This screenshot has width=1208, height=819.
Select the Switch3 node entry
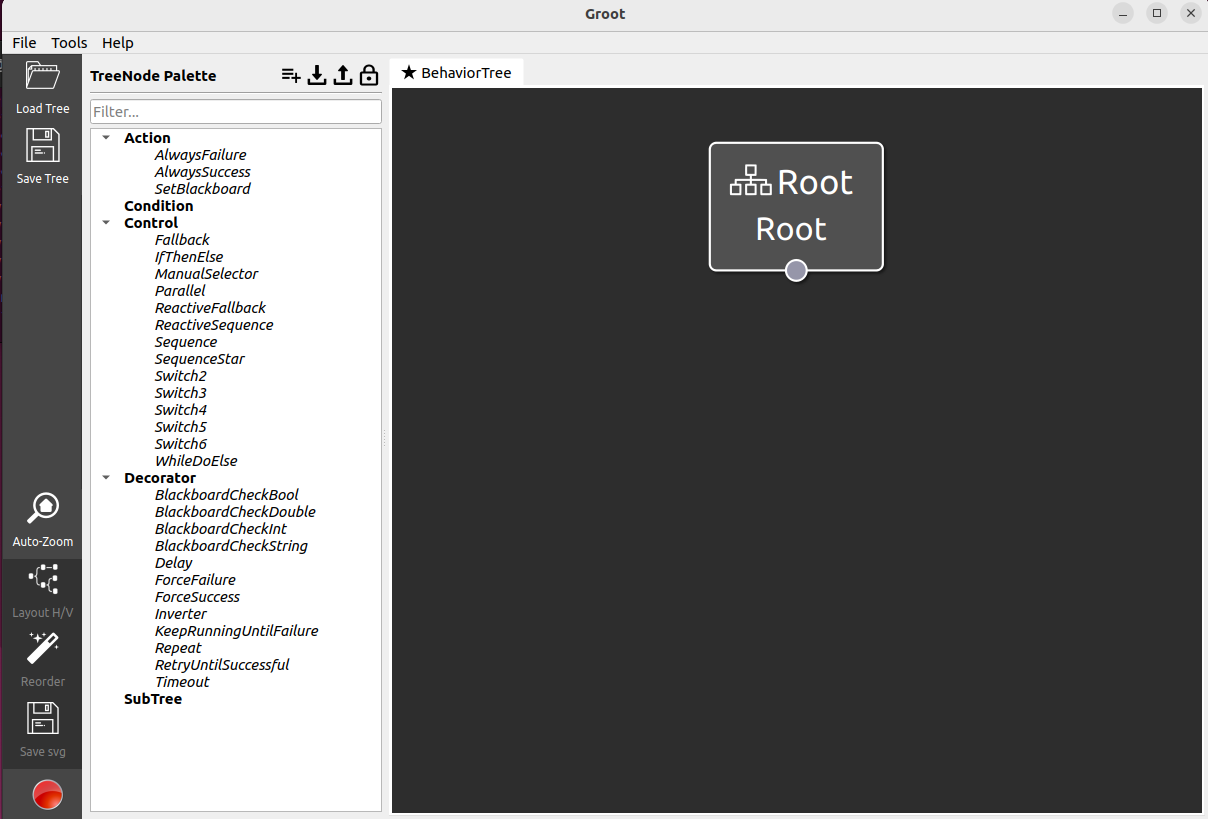click(181, 393)
